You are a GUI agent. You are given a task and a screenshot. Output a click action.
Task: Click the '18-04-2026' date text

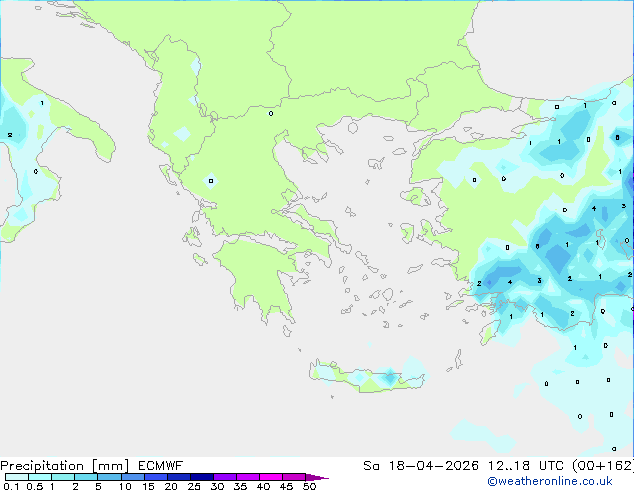pyautogui.click(x=433, y=466)
